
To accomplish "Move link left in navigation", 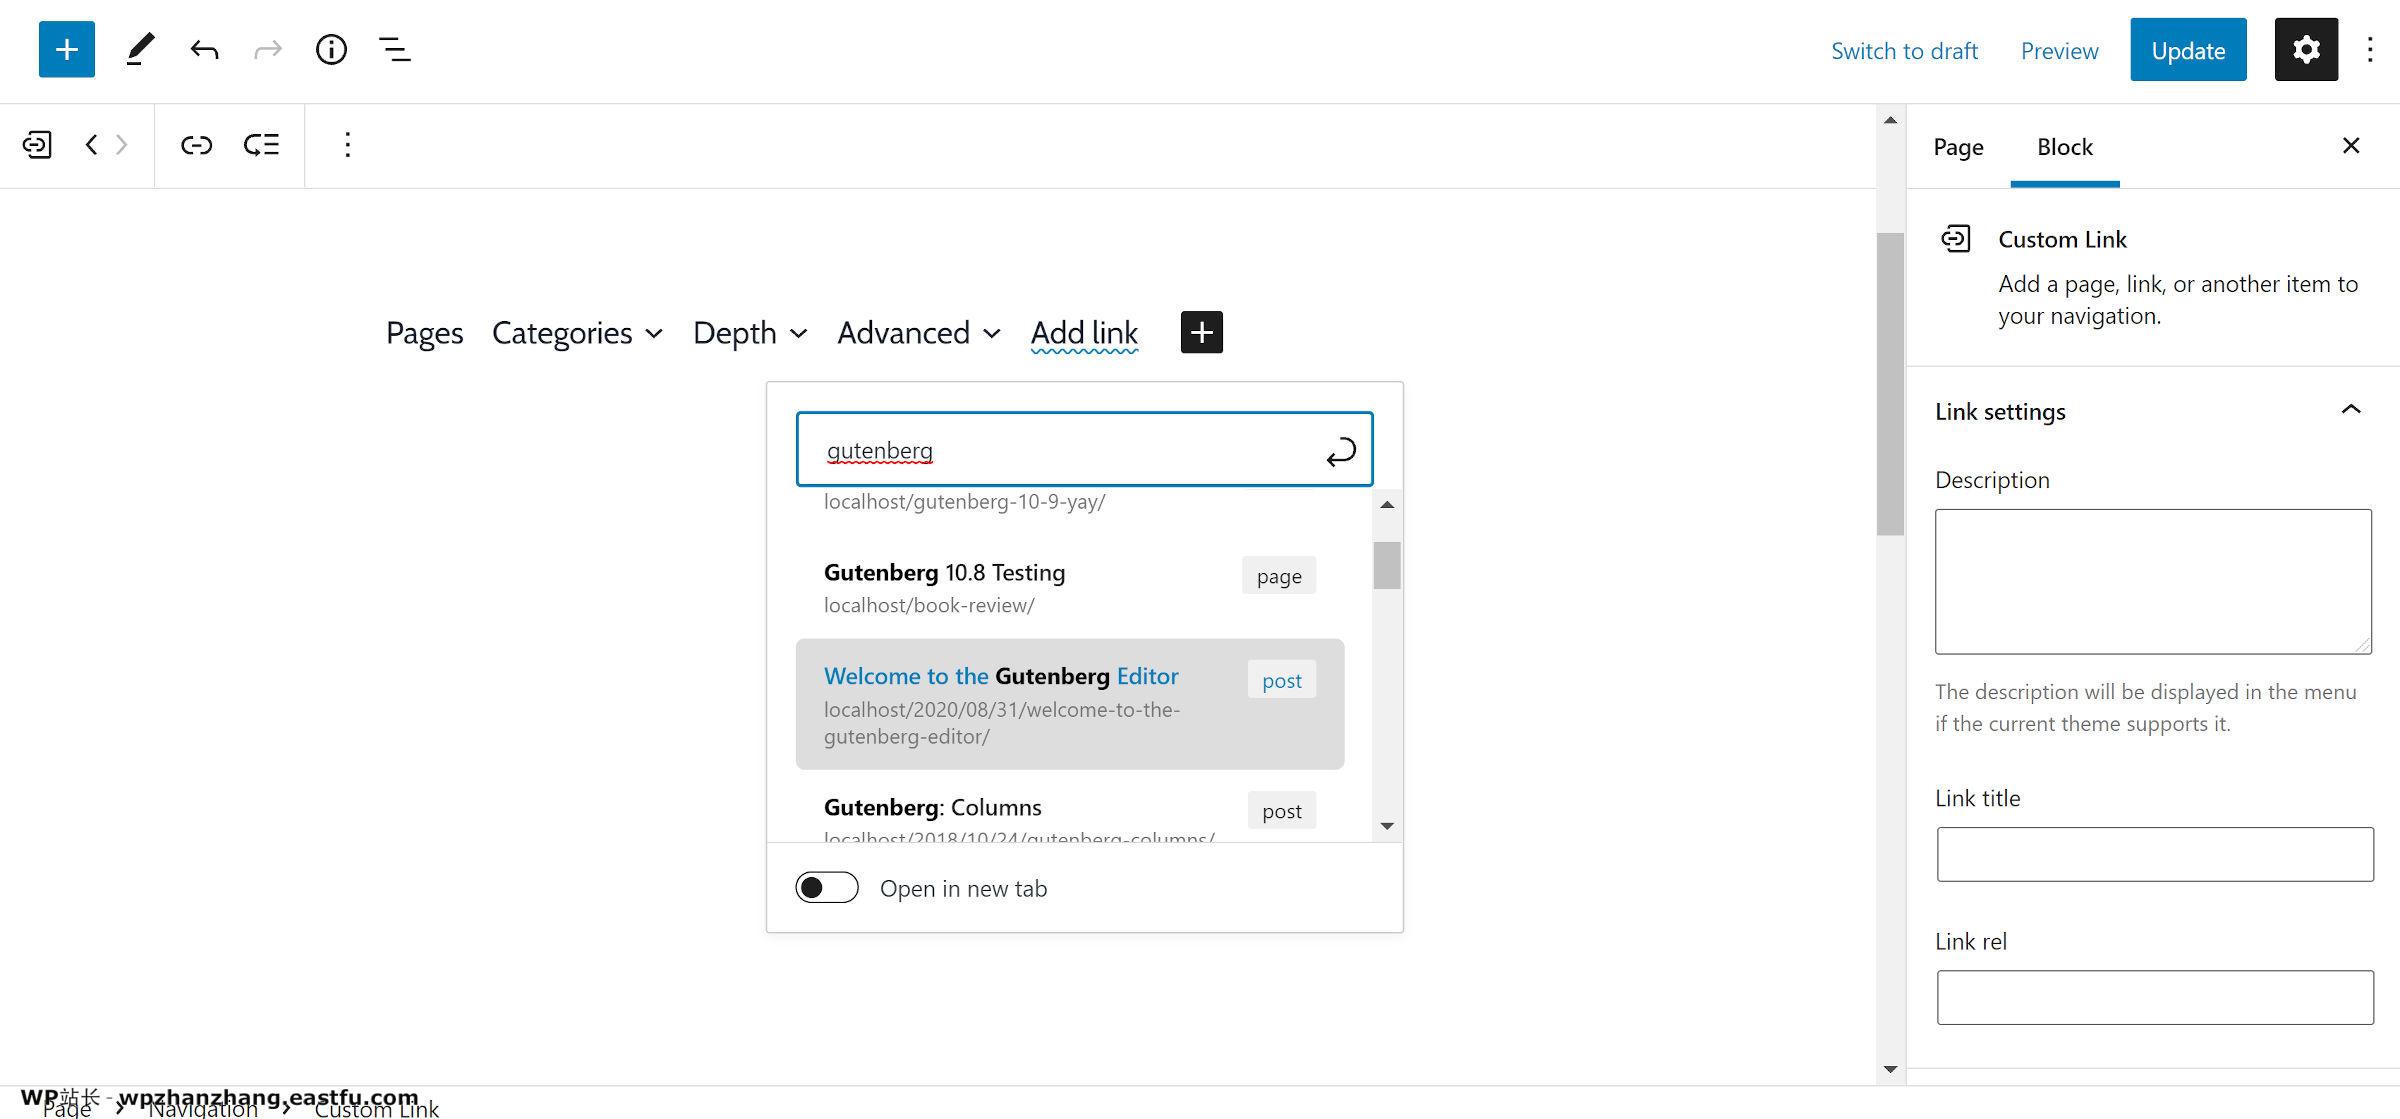I will 91,145.
